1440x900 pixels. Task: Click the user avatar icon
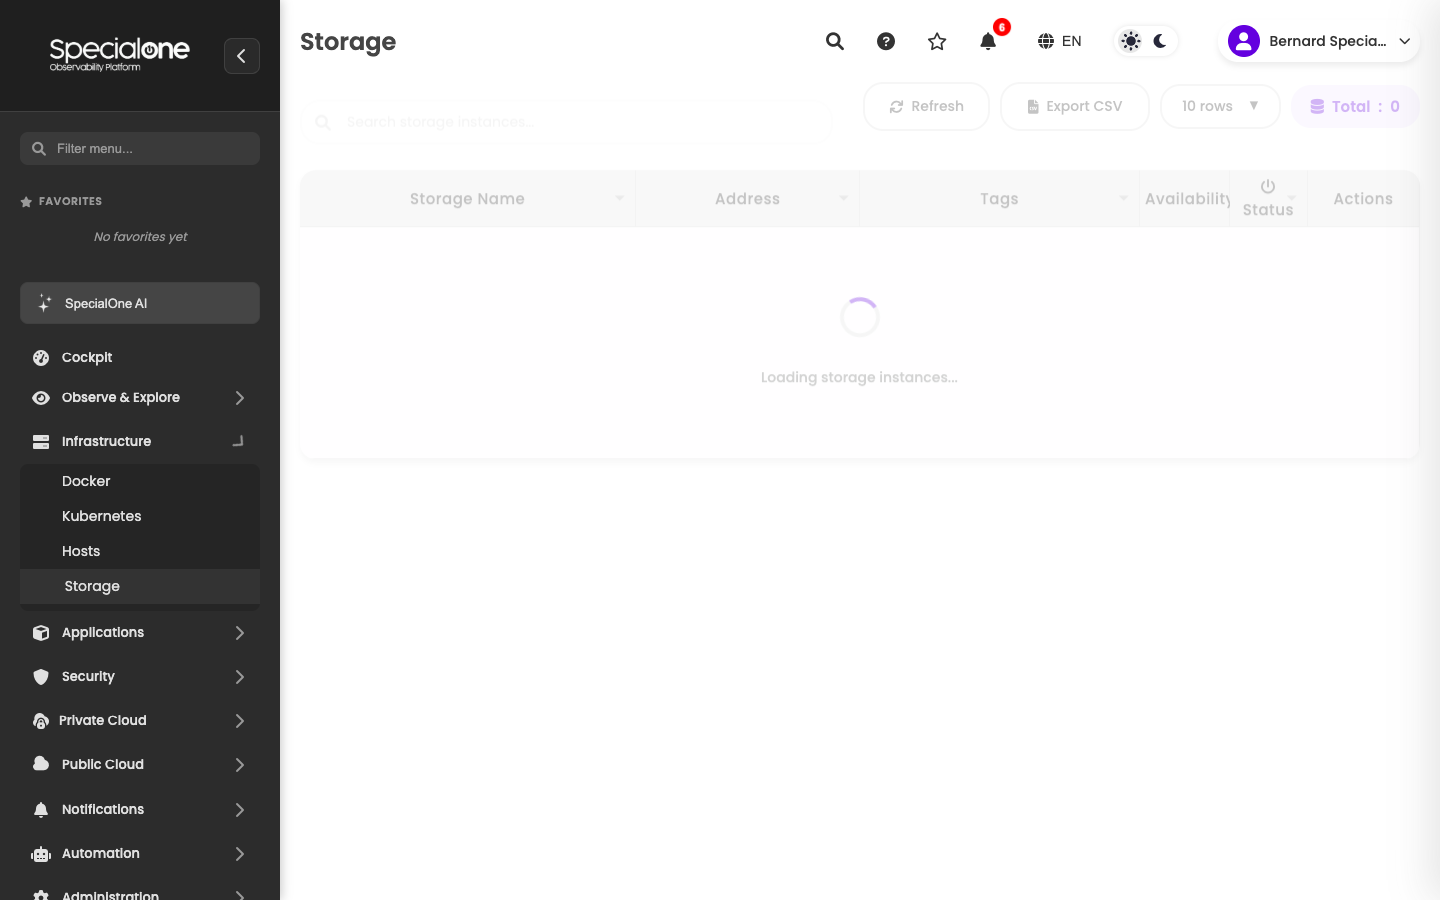[1244, 41]
